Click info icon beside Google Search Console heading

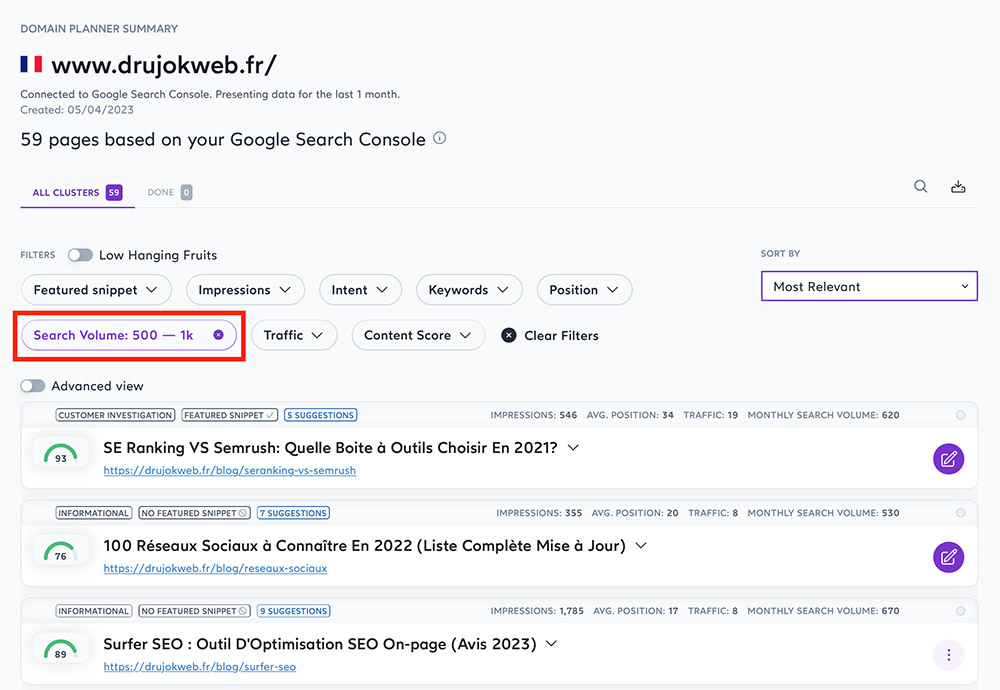pos(440,138)
